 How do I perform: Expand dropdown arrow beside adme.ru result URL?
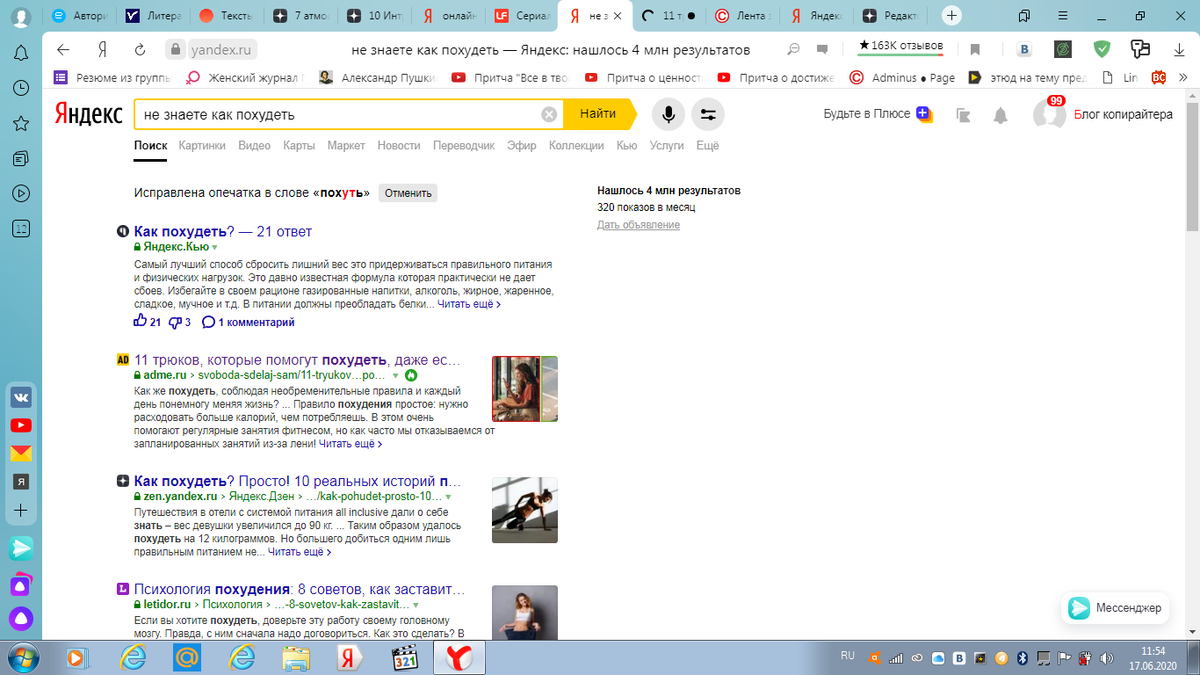tap(396, 375)
